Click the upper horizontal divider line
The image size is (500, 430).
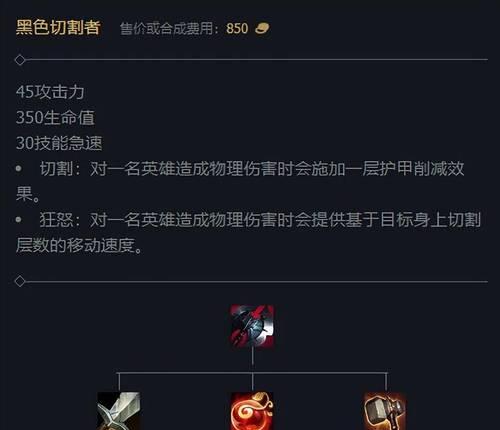tap(257, 60)
